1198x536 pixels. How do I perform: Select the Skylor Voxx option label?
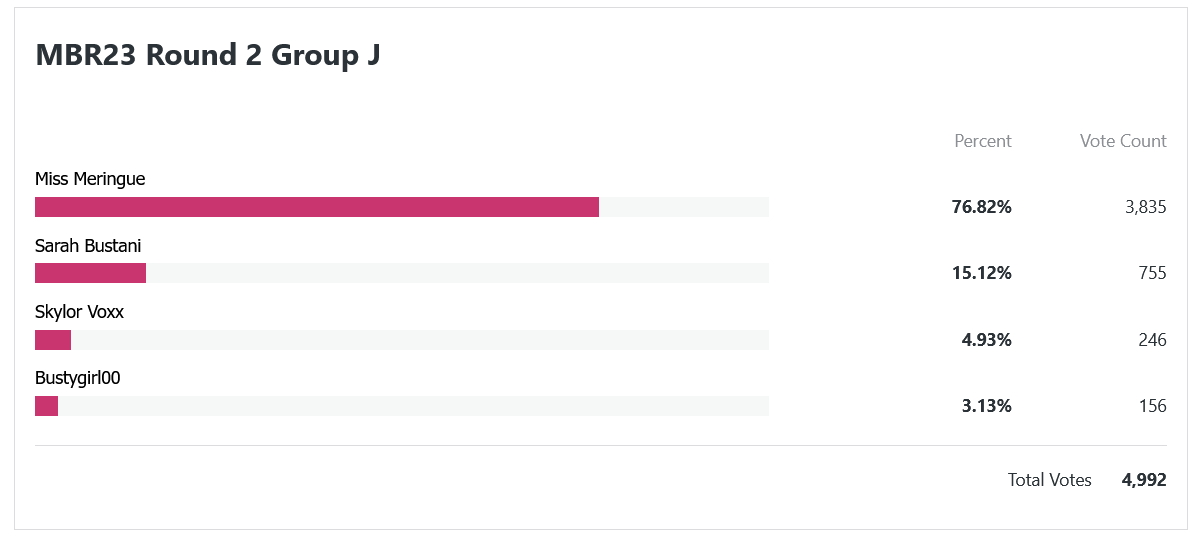click(x=79, y=312)
